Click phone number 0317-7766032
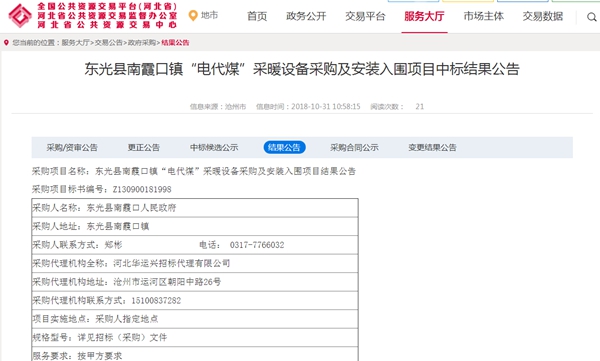Viewport: 600px width, 361px height. pyautogui.click(x=257, y=245)
